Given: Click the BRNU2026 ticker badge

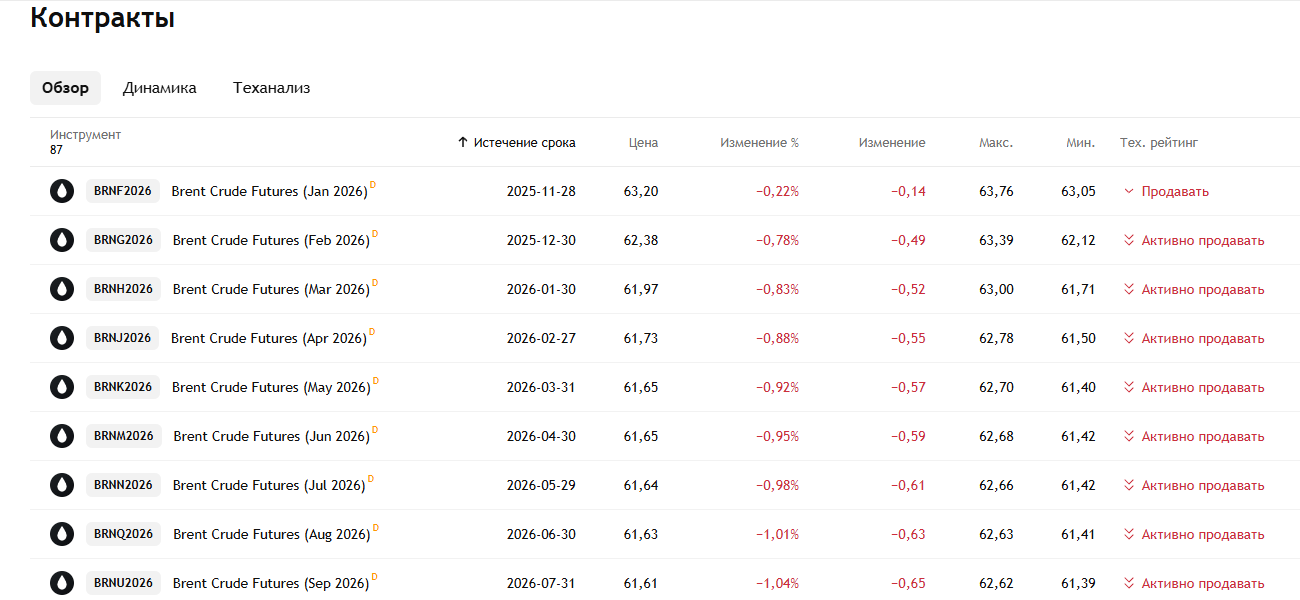Looking at the screenshot, I should [x=123, y=583].
